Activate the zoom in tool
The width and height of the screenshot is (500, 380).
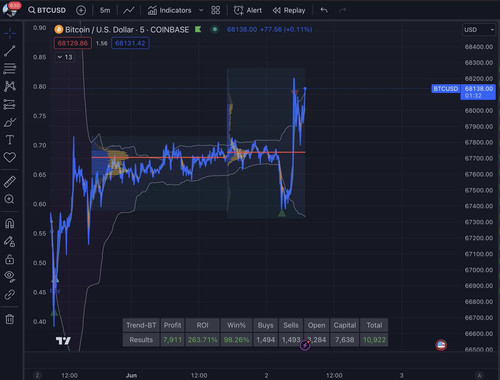pyautogui.click(x=10, y=199)
